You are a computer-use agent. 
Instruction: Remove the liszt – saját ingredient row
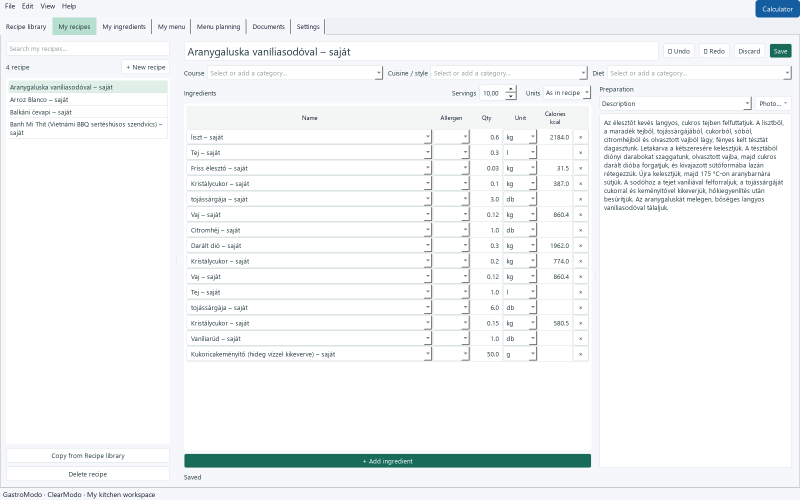tap(580, 137)
